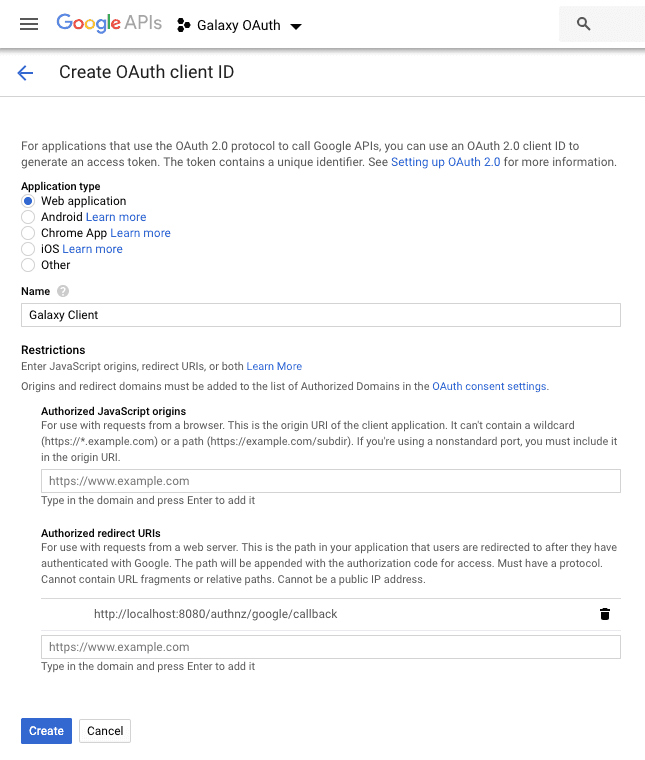Go back using the left arrow
The height and width of the screenshot is (760, 645).
[x=25, y=73]
